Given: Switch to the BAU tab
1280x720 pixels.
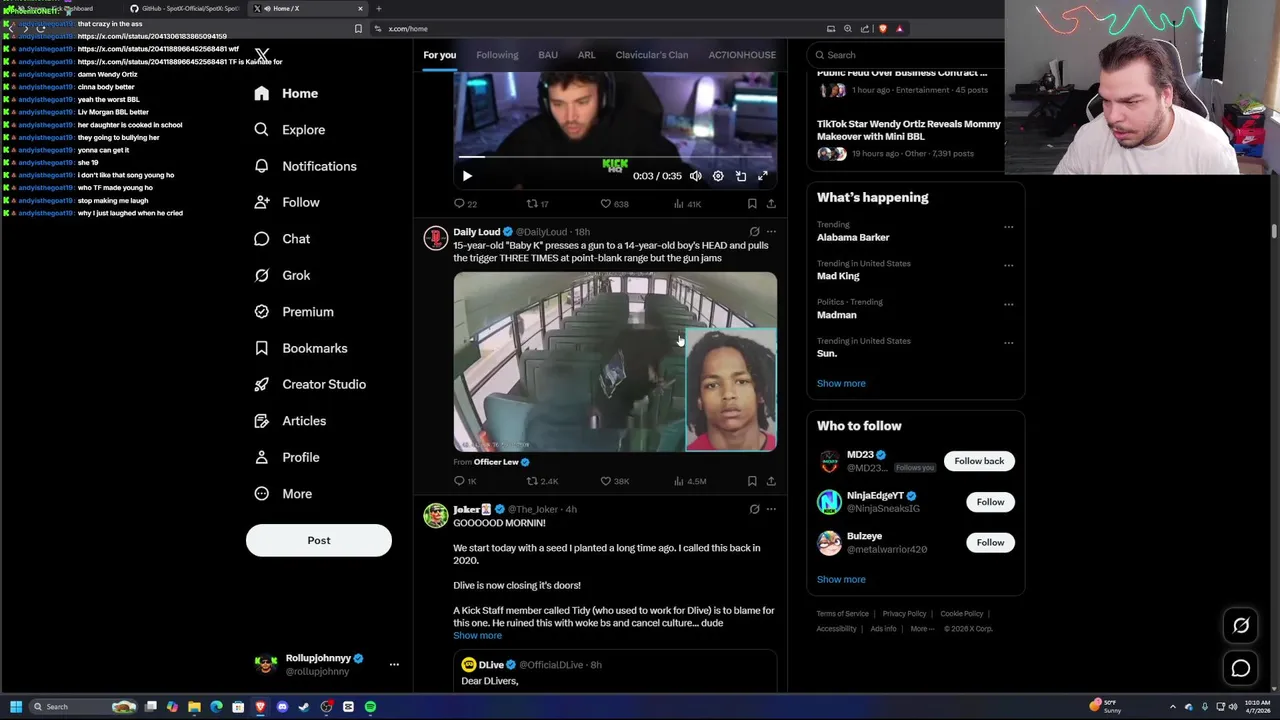Looking at the screenshot, I should [548, 55].
